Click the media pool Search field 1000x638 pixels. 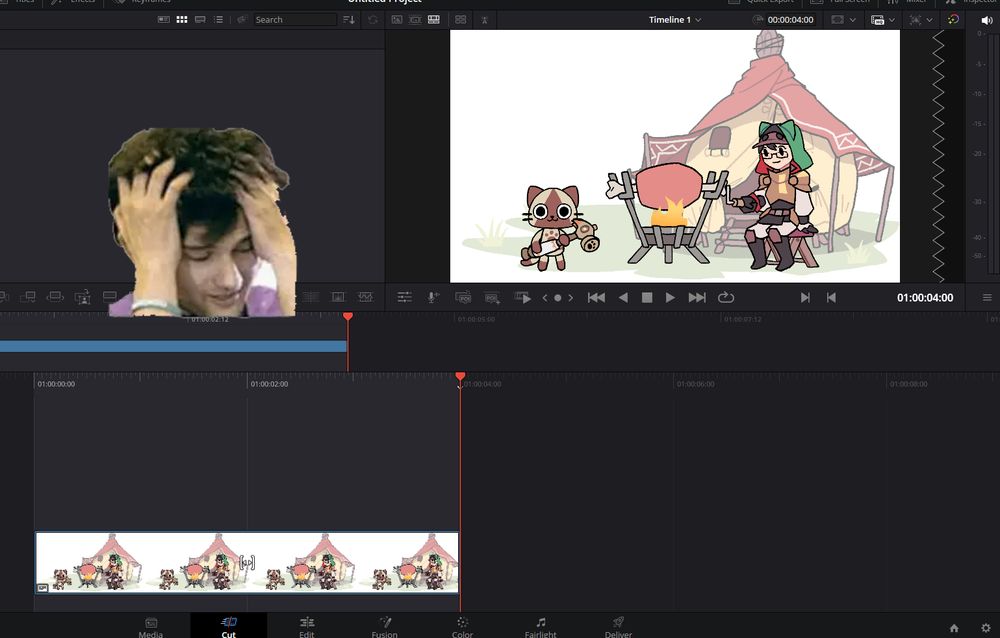coord(295,20)
